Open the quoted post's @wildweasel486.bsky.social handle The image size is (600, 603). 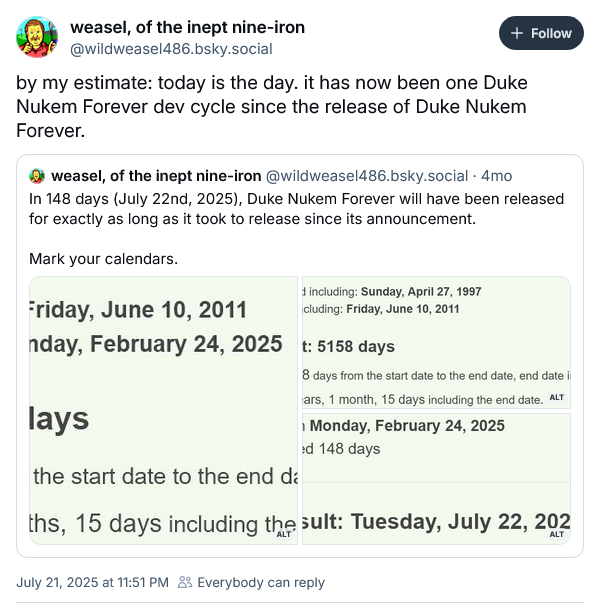(x=367, y=176)
